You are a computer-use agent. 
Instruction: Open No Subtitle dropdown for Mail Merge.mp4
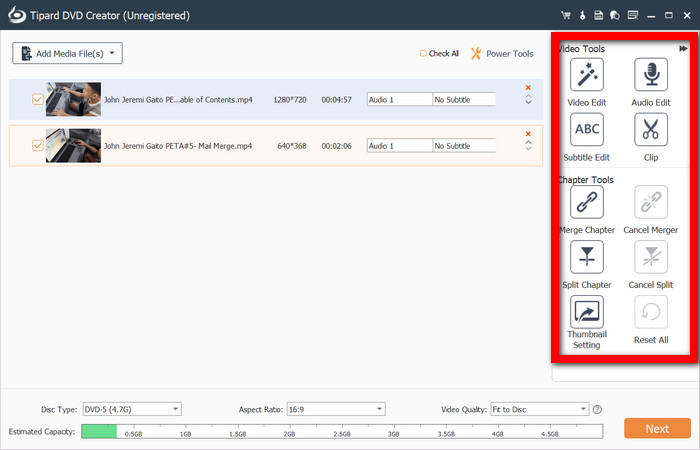[x=464, y=146]
